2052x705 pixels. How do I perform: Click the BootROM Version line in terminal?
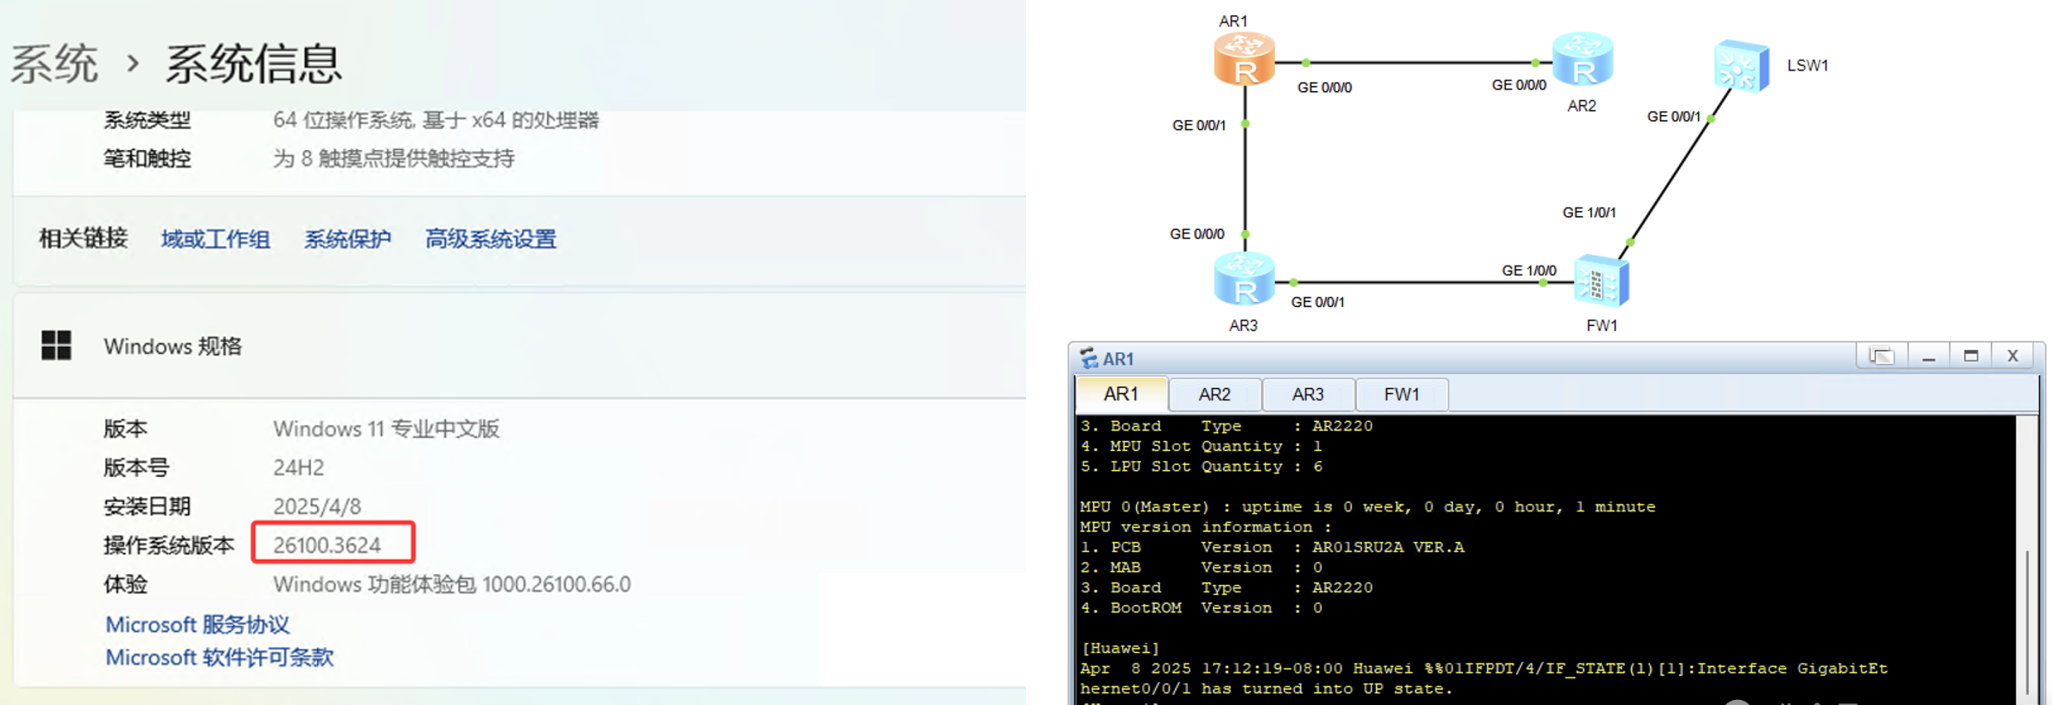pos(1201,608)
